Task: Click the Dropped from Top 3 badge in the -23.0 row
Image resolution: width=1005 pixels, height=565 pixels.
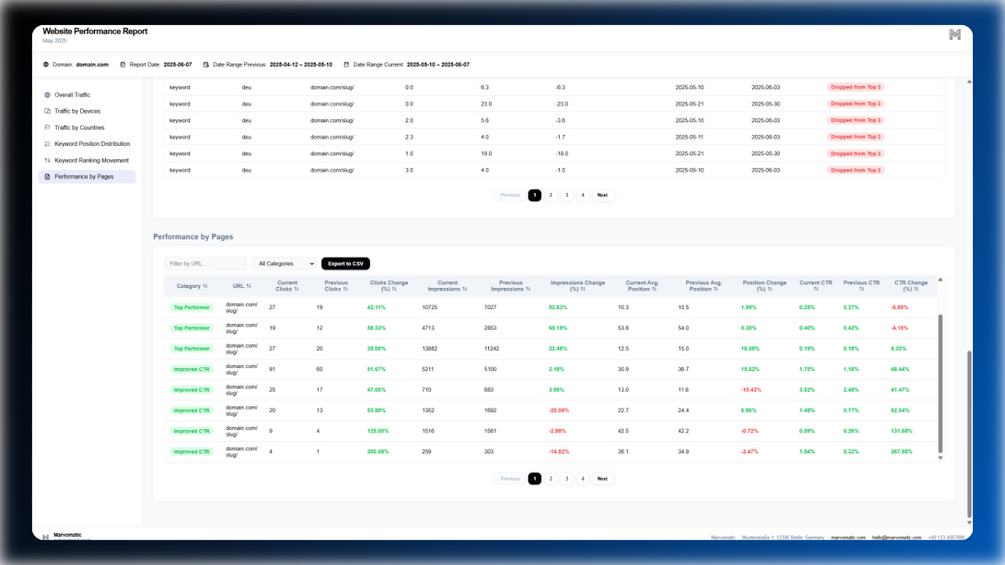Action: (855, 104)
